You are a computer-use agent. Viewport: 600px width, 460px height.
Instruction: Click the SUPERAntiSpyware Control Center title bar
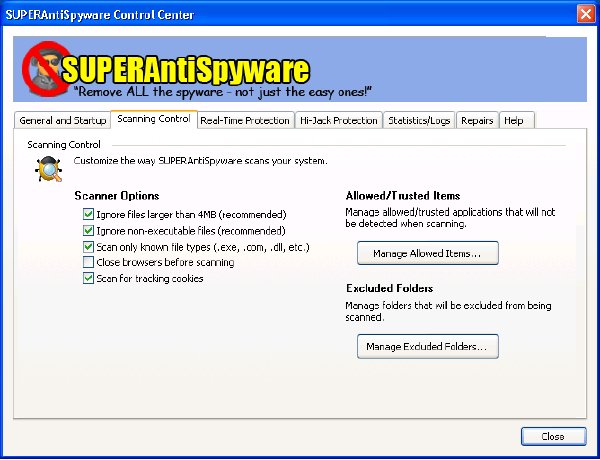click(287, 15)
